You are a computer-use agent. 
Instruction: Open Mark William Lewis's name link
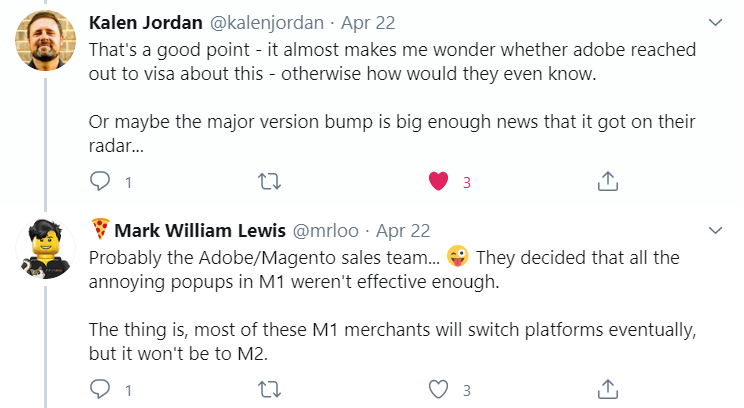click(200, 231)
